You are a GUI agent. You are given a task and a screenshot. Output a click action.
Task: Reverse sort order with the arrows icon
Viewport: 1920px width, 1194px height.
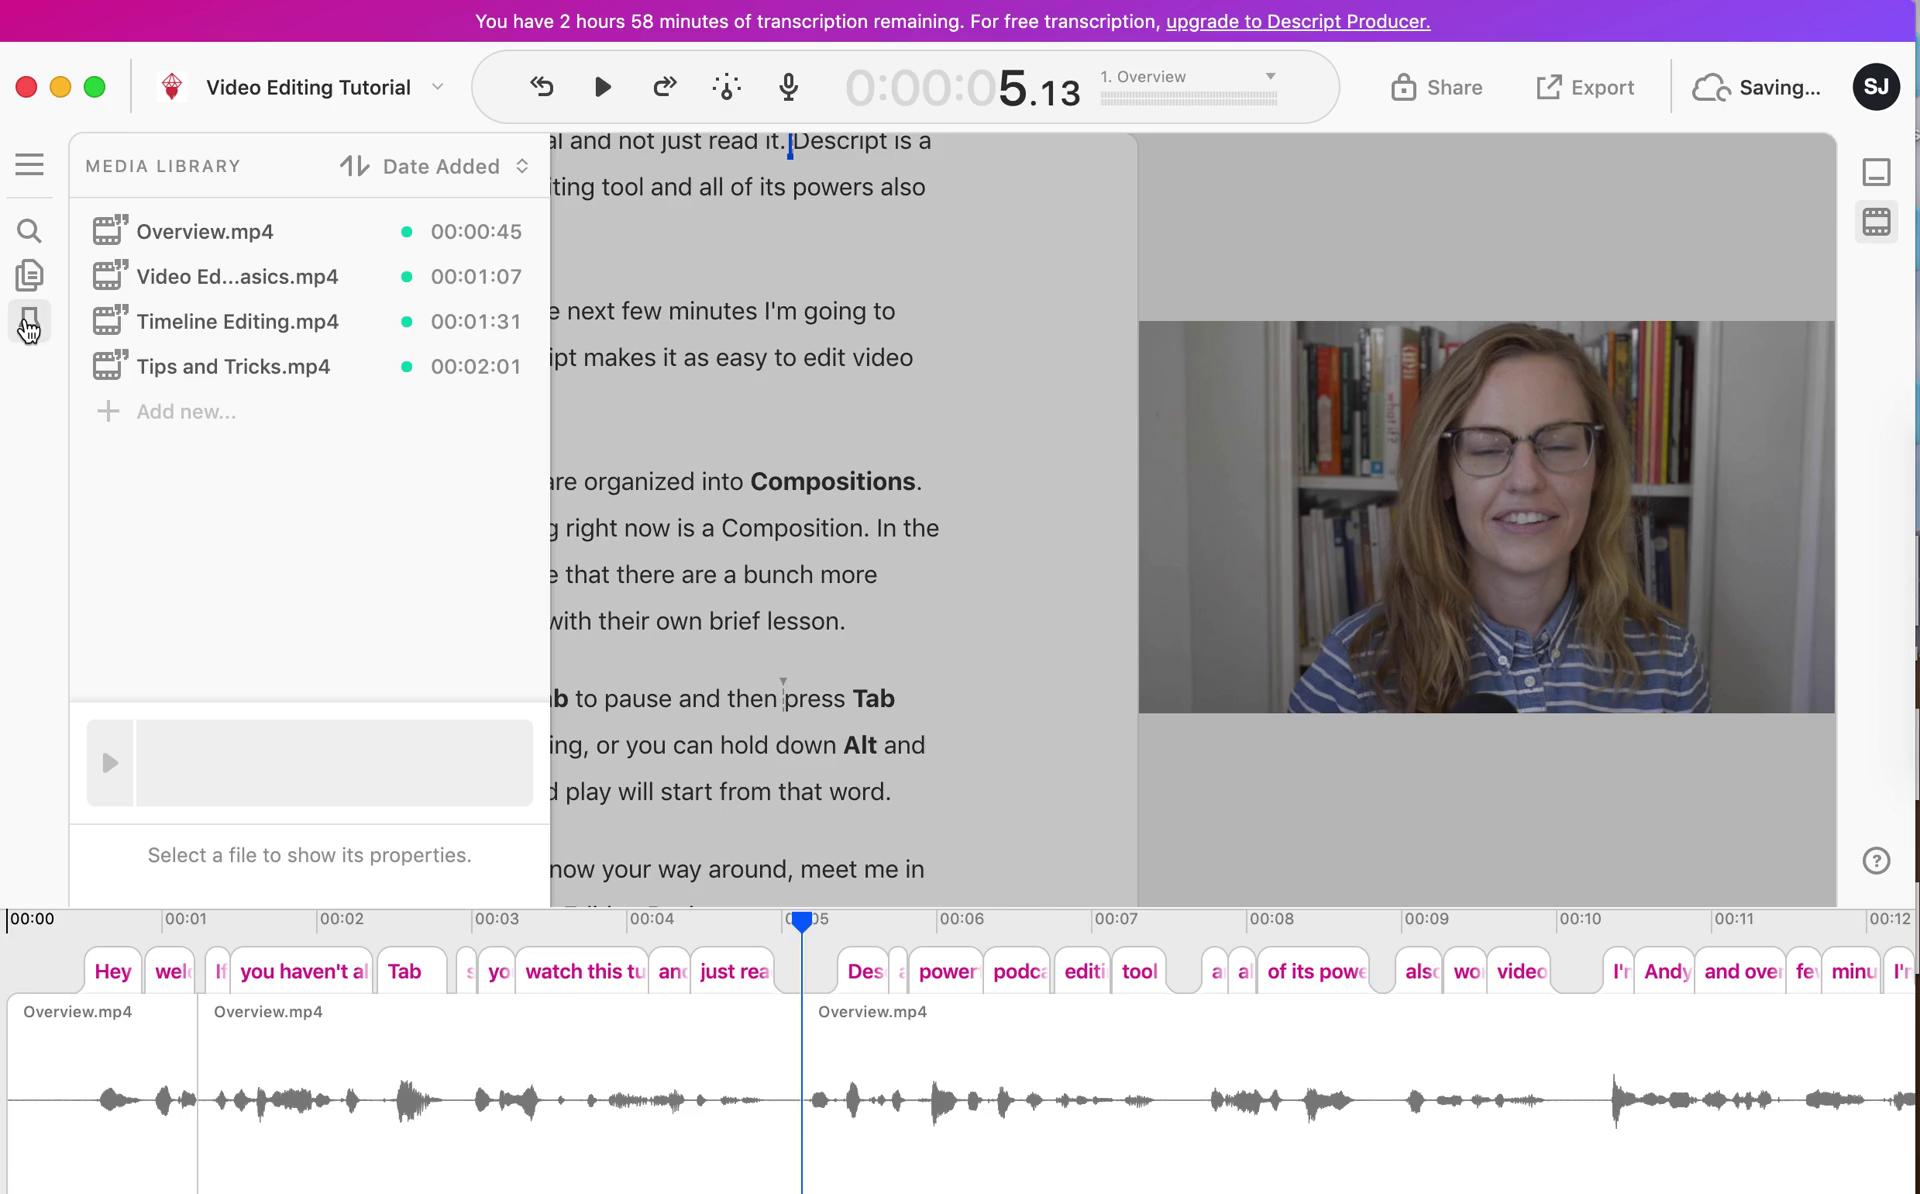point(354,166)
